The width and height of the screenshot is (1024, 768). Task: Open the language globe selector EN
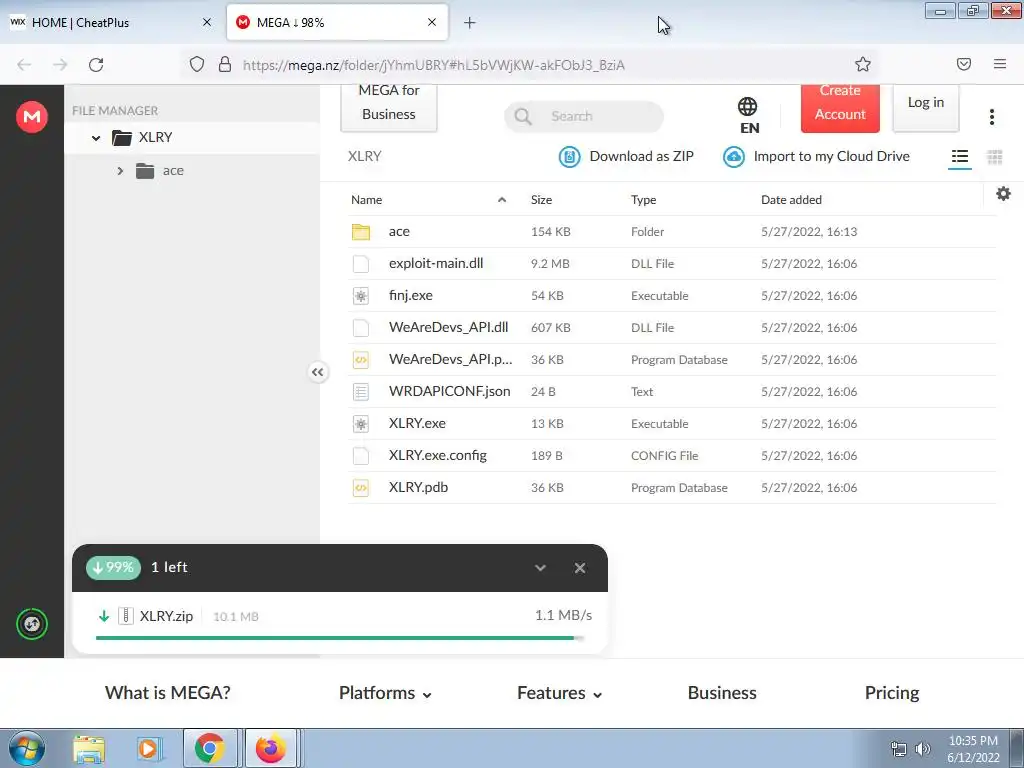(x=748, y=115)
